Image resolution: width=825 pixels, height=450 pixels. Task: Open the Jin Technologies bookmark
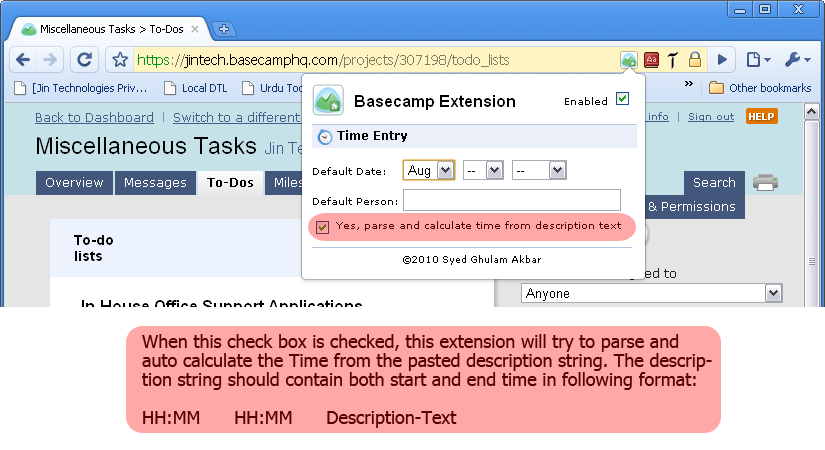click(80, 88)
